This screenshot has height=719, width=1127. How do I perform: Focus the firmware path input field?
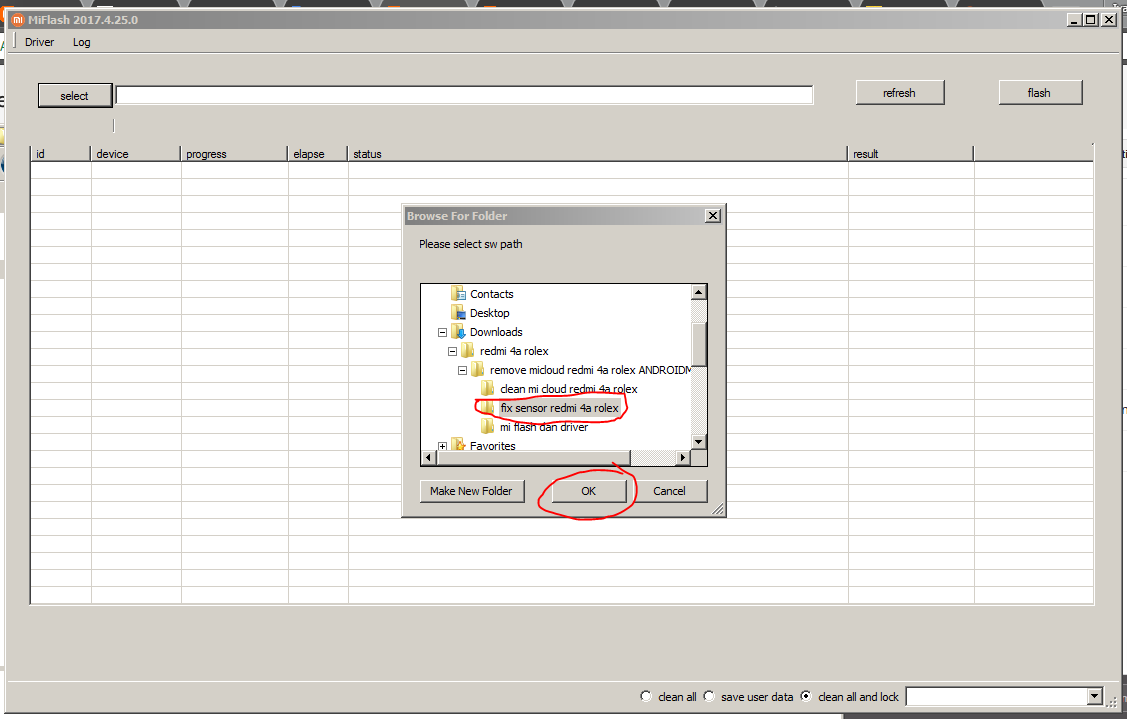point(464,95)
